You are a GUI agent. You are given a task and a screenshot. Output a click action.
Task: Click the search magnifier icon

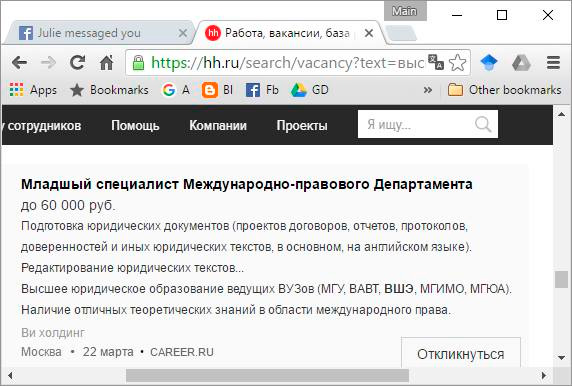pyautogui.click(x=483, y=124)
